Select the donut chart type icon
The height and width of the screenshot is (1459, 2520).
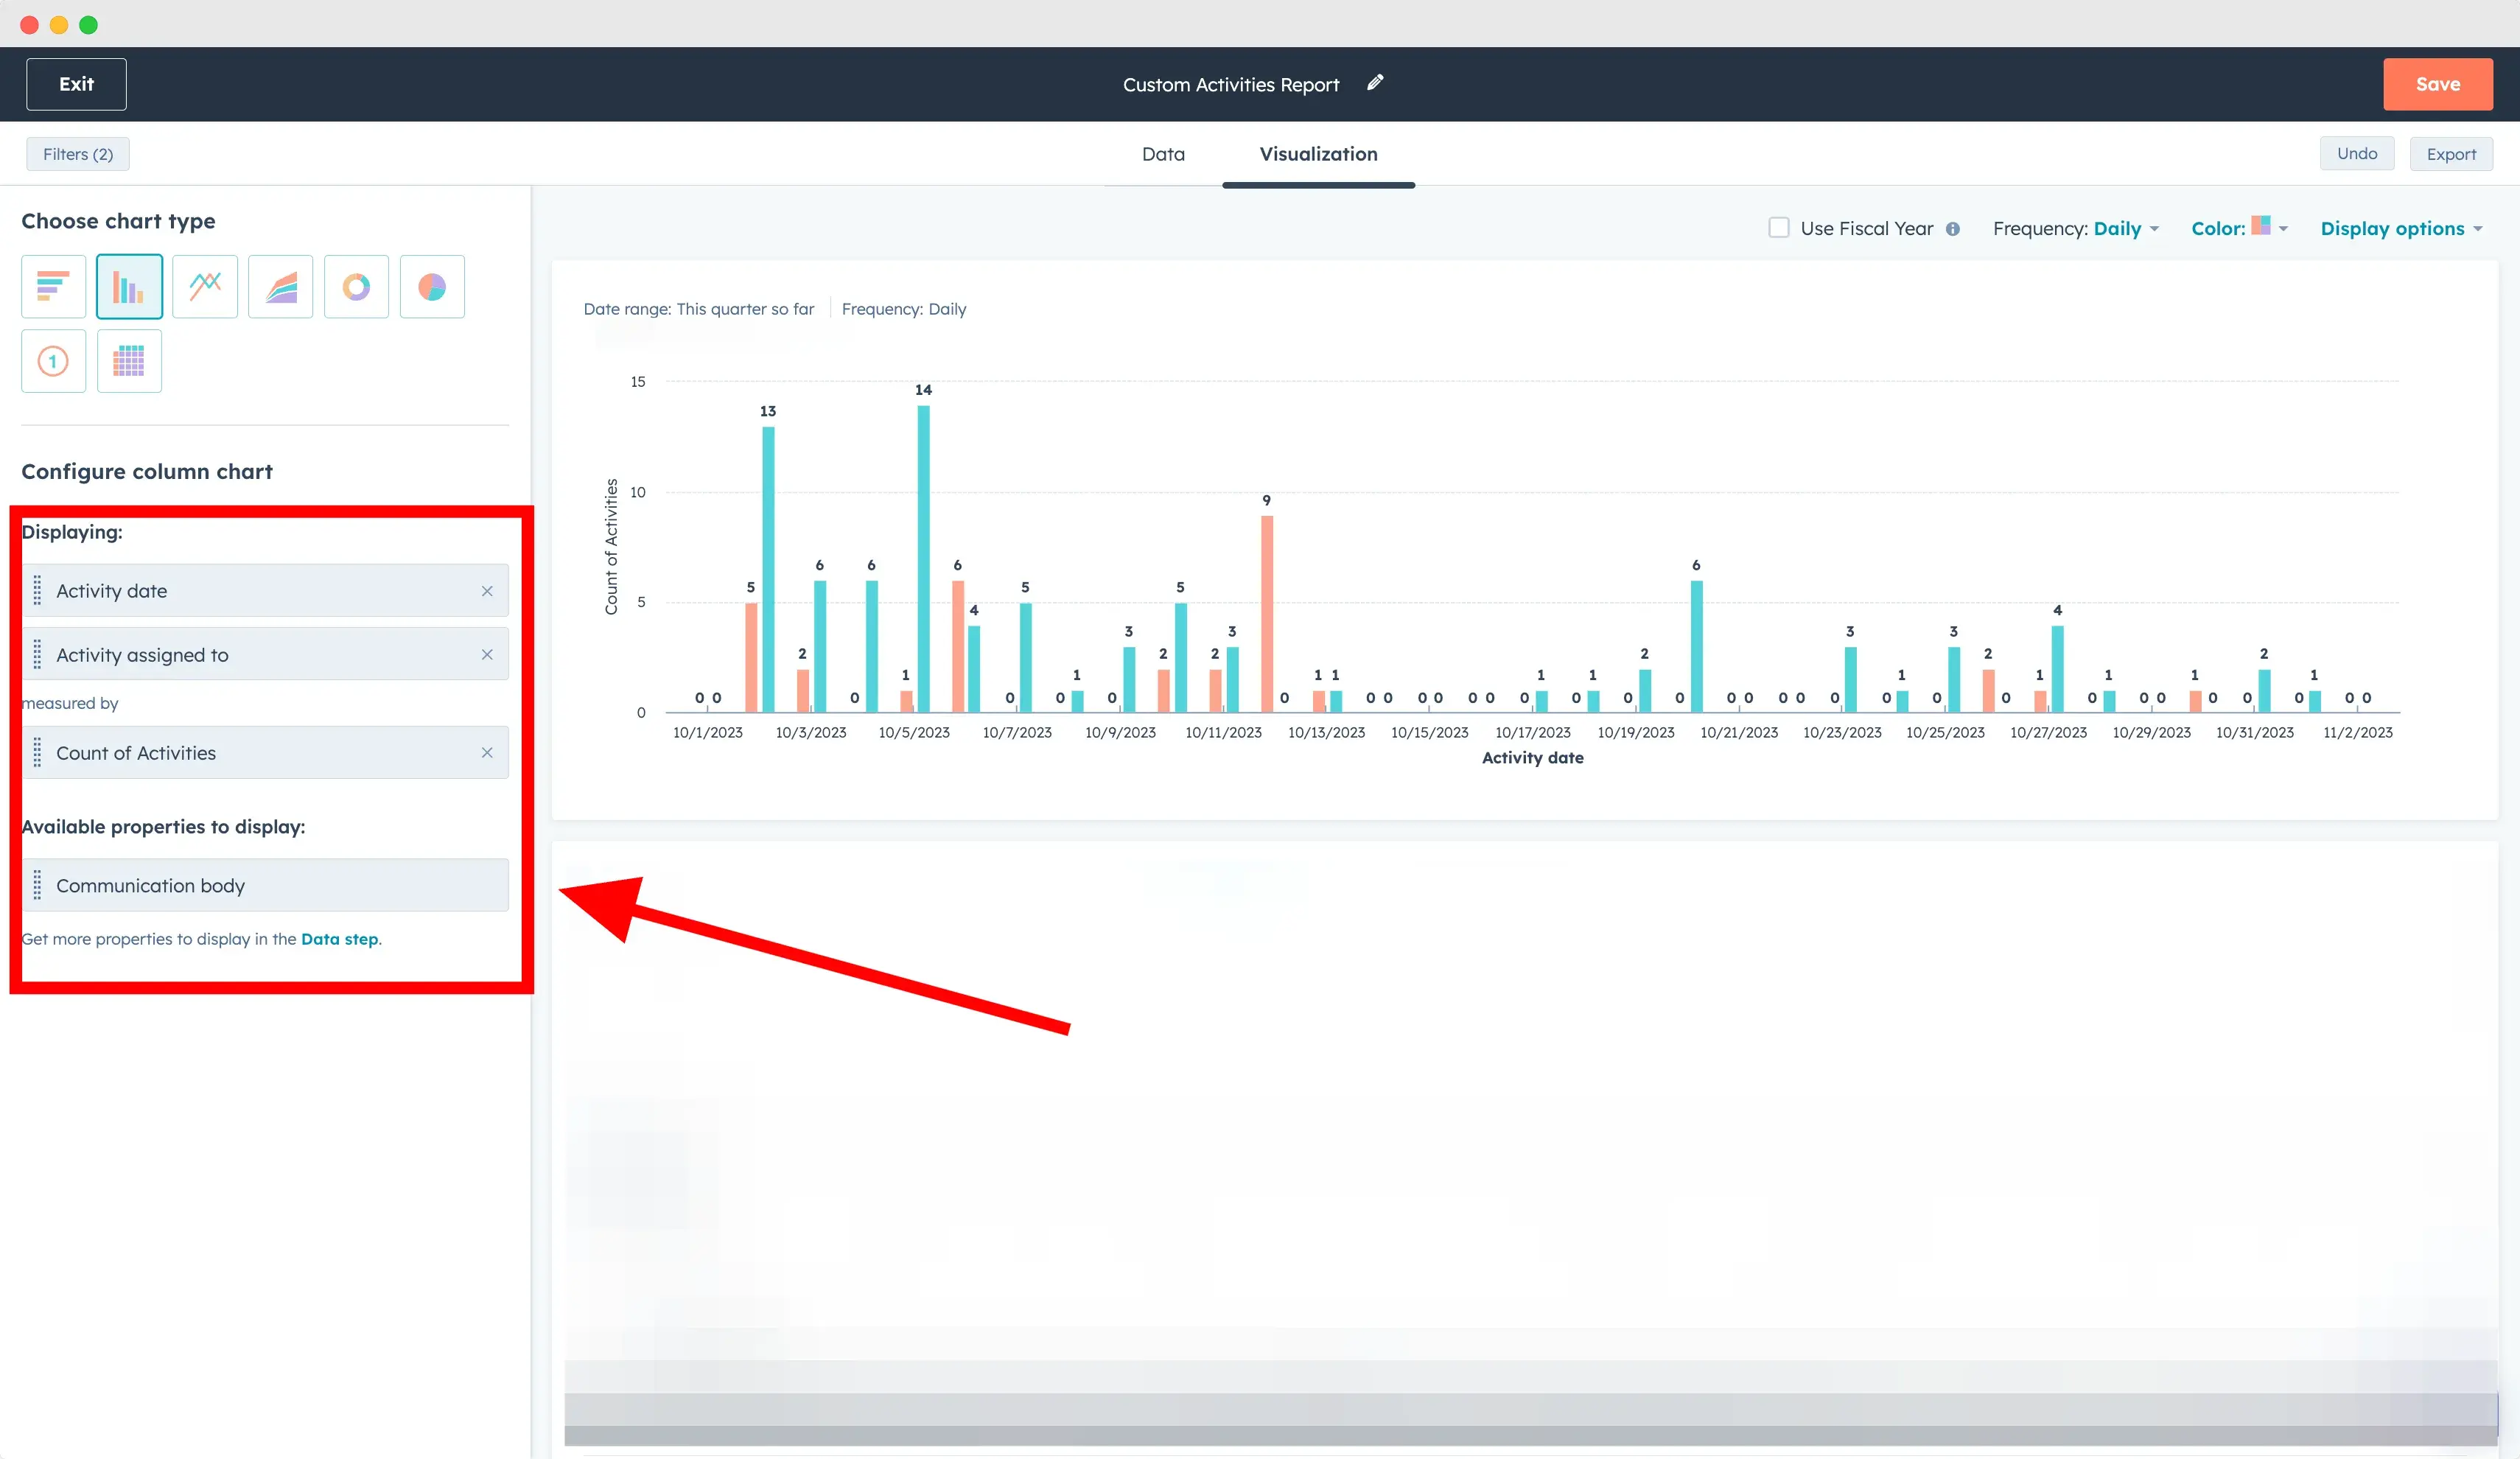pyautogui.click(x=356, y=287)
